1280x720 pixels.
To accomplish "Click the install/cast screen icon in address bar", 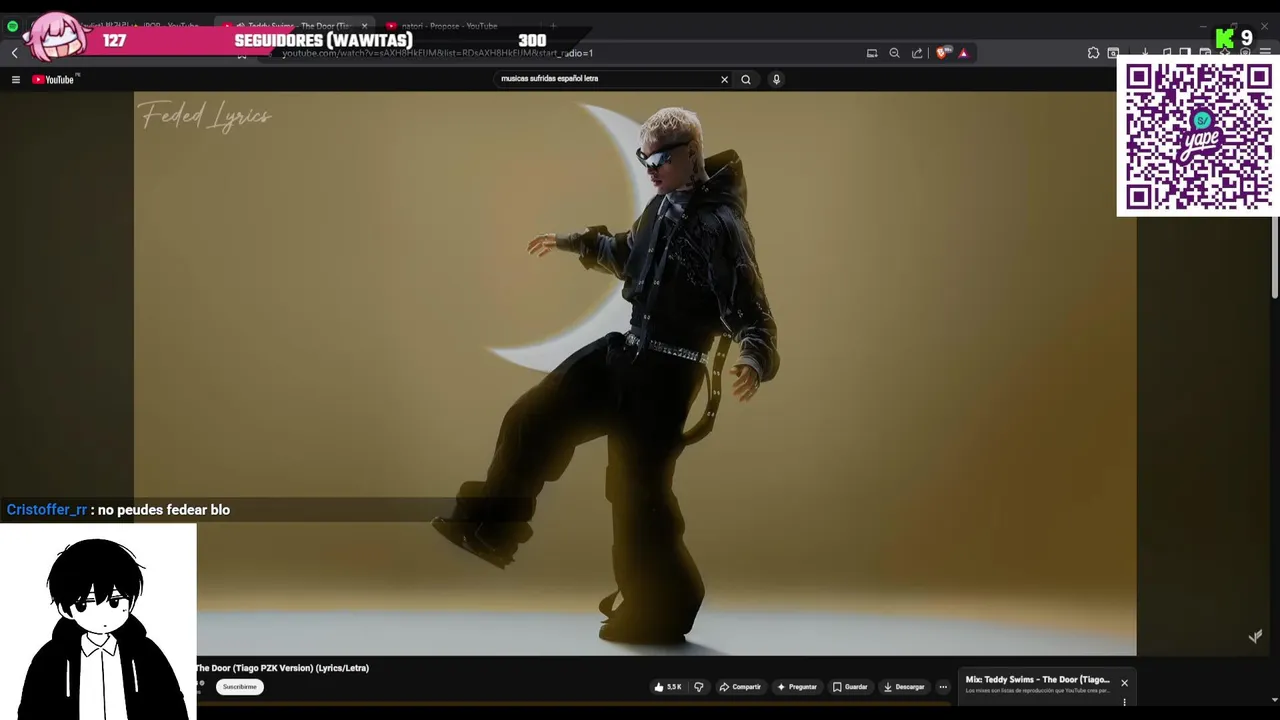I will (872, 53).
